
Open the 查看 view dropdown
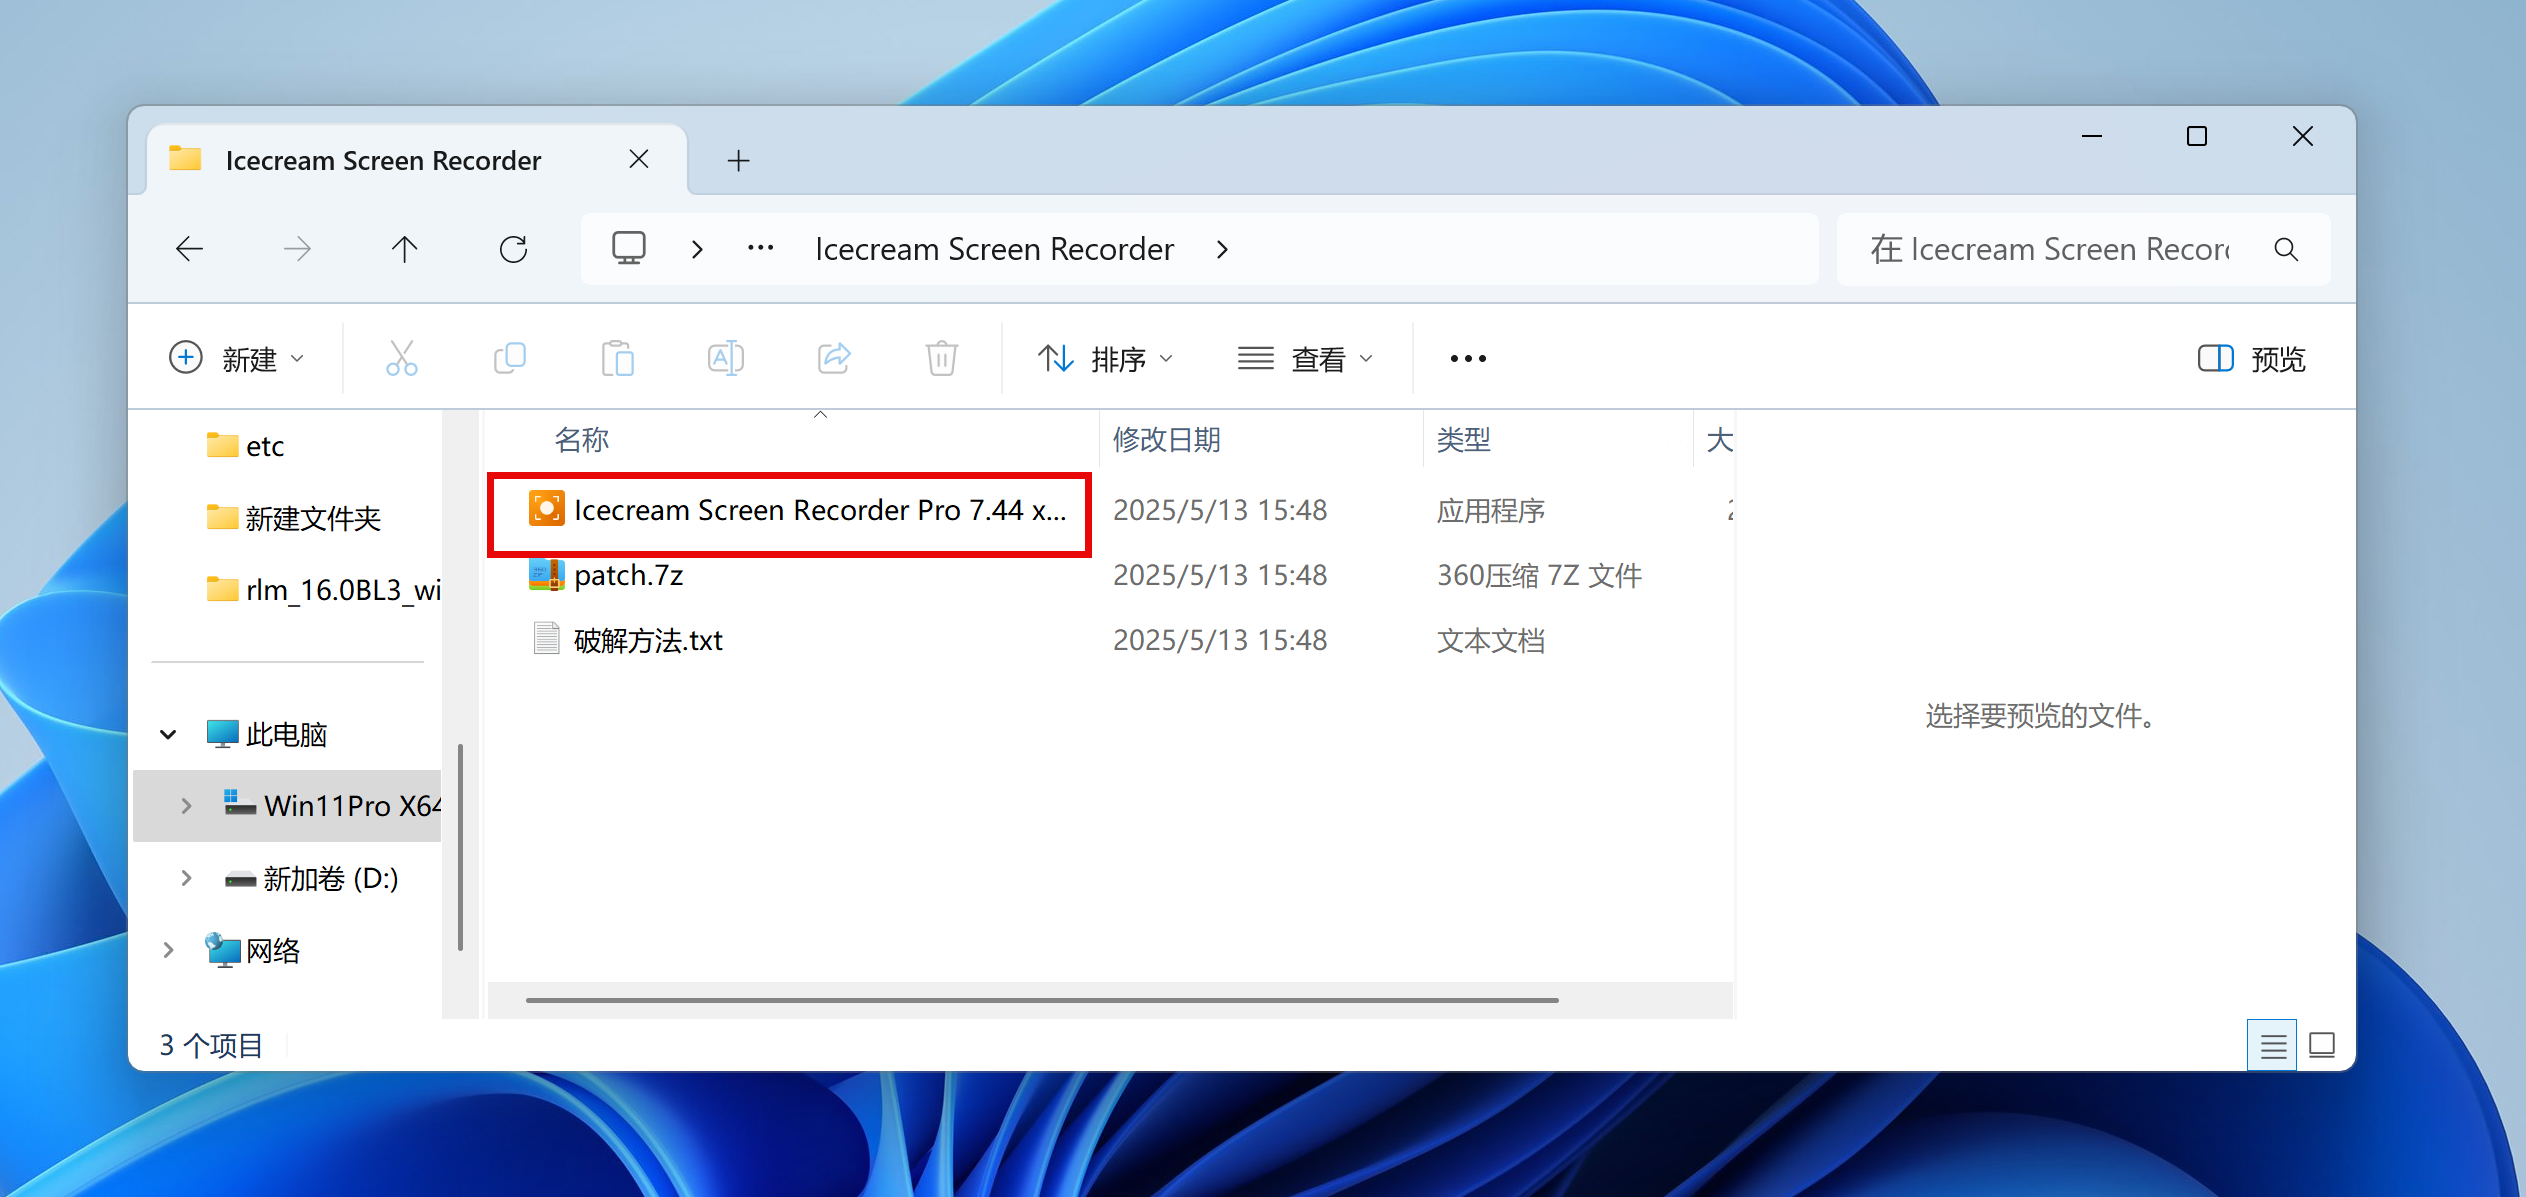click(x=1305, y=359)
